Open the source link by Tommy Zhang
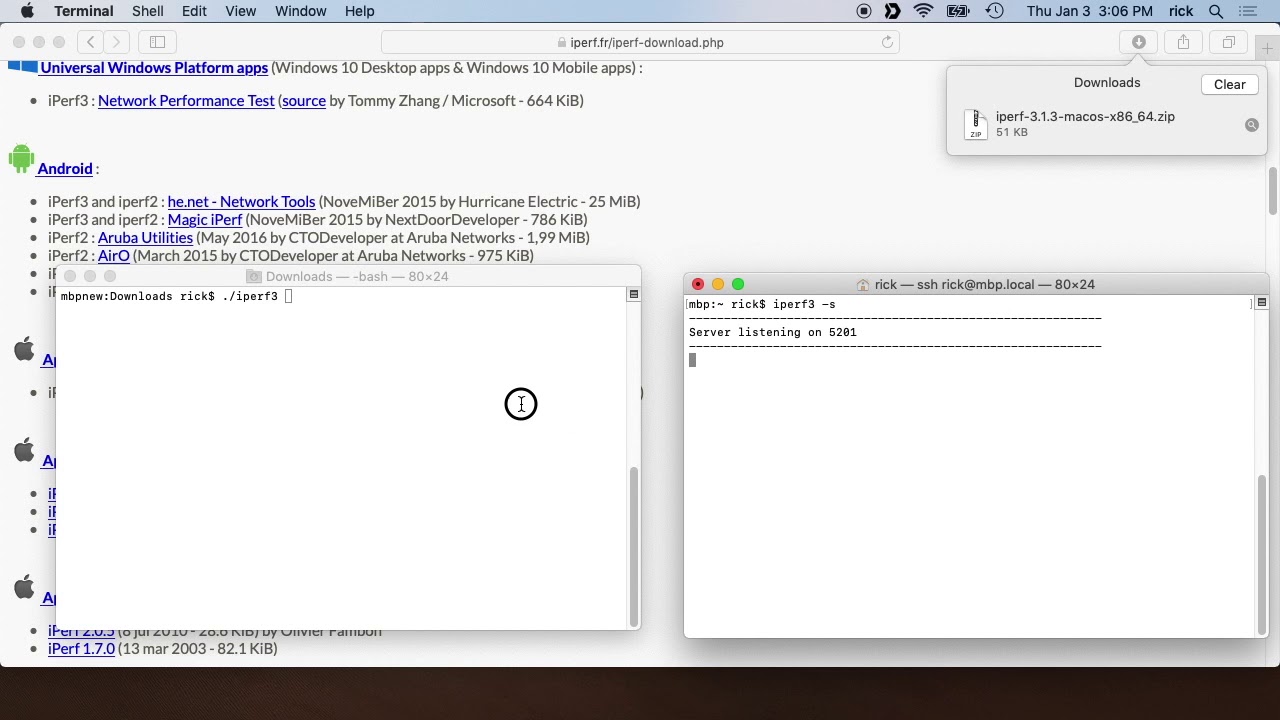The height and width of the screenshot is (720, 1280). pos(304,100)
